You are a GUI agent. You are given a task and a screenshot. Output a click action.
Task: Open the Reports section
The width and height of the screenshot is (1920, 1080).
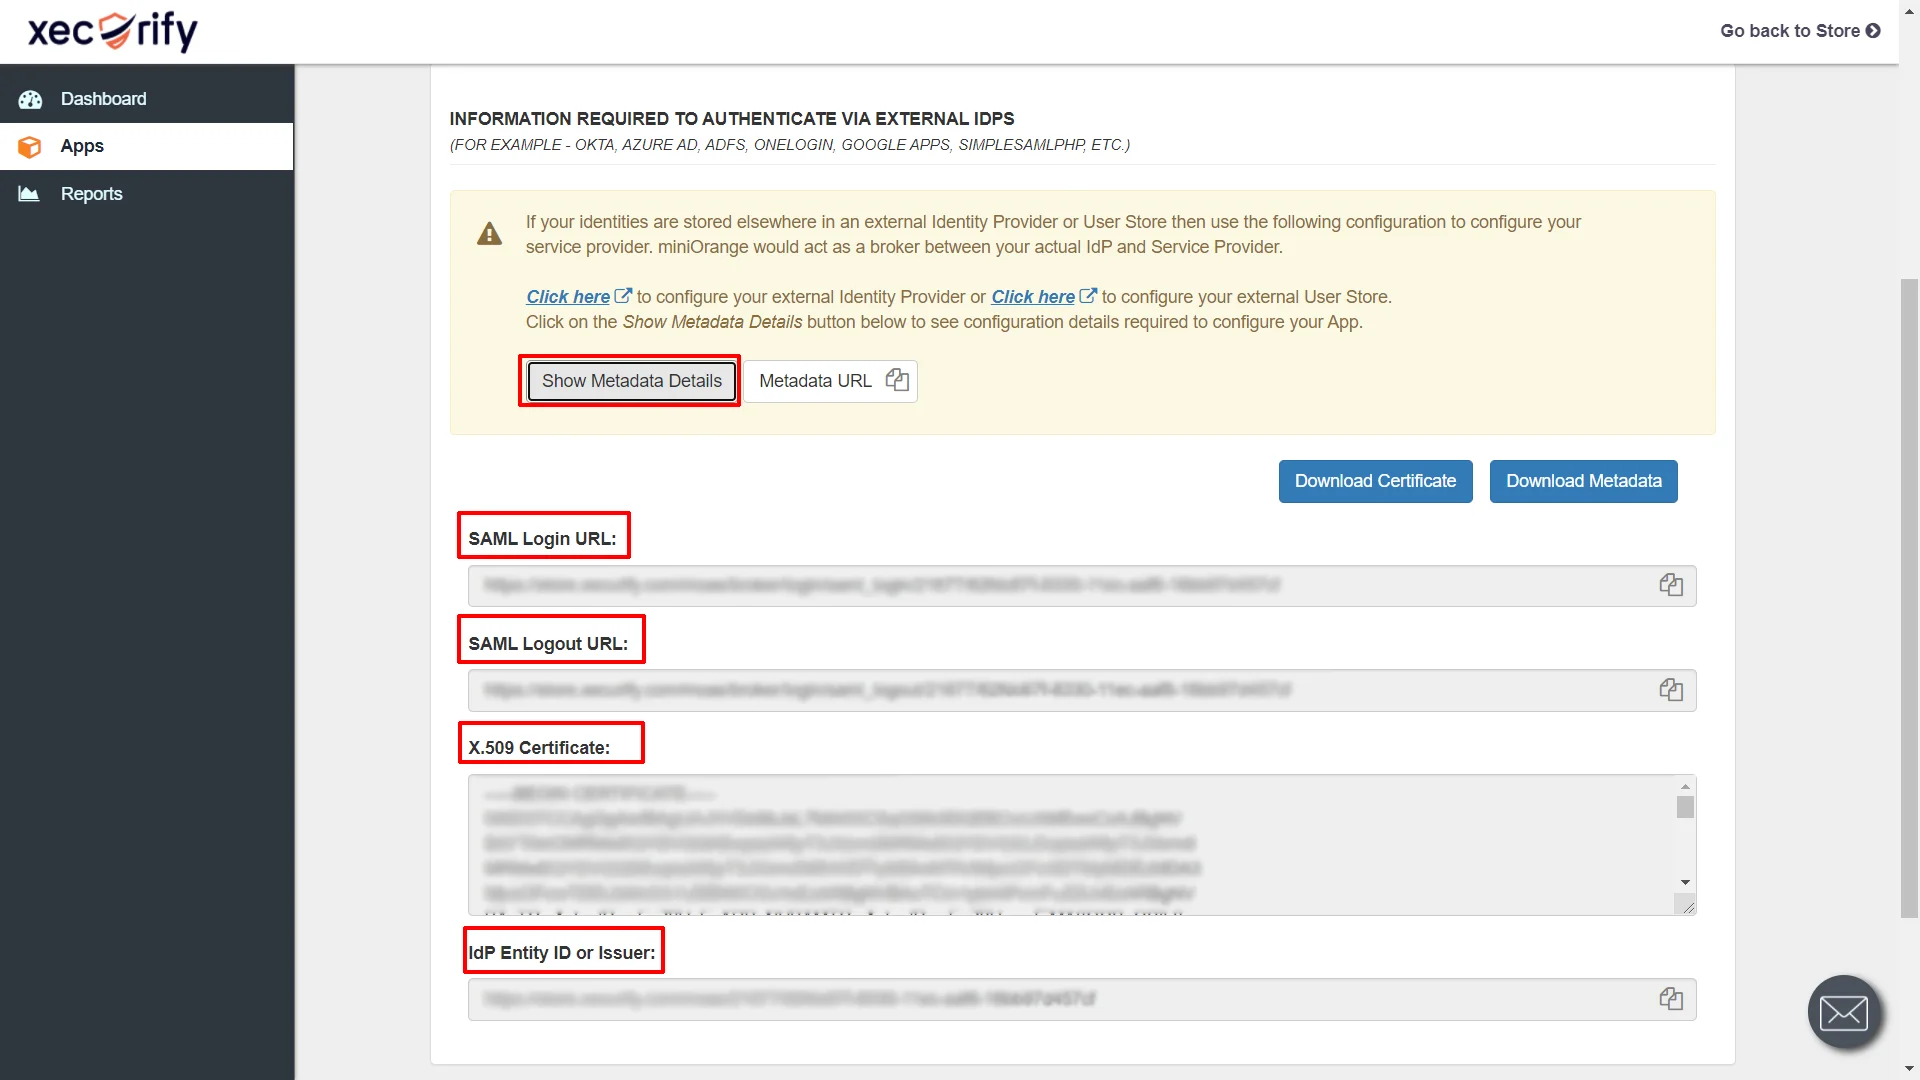91,193
